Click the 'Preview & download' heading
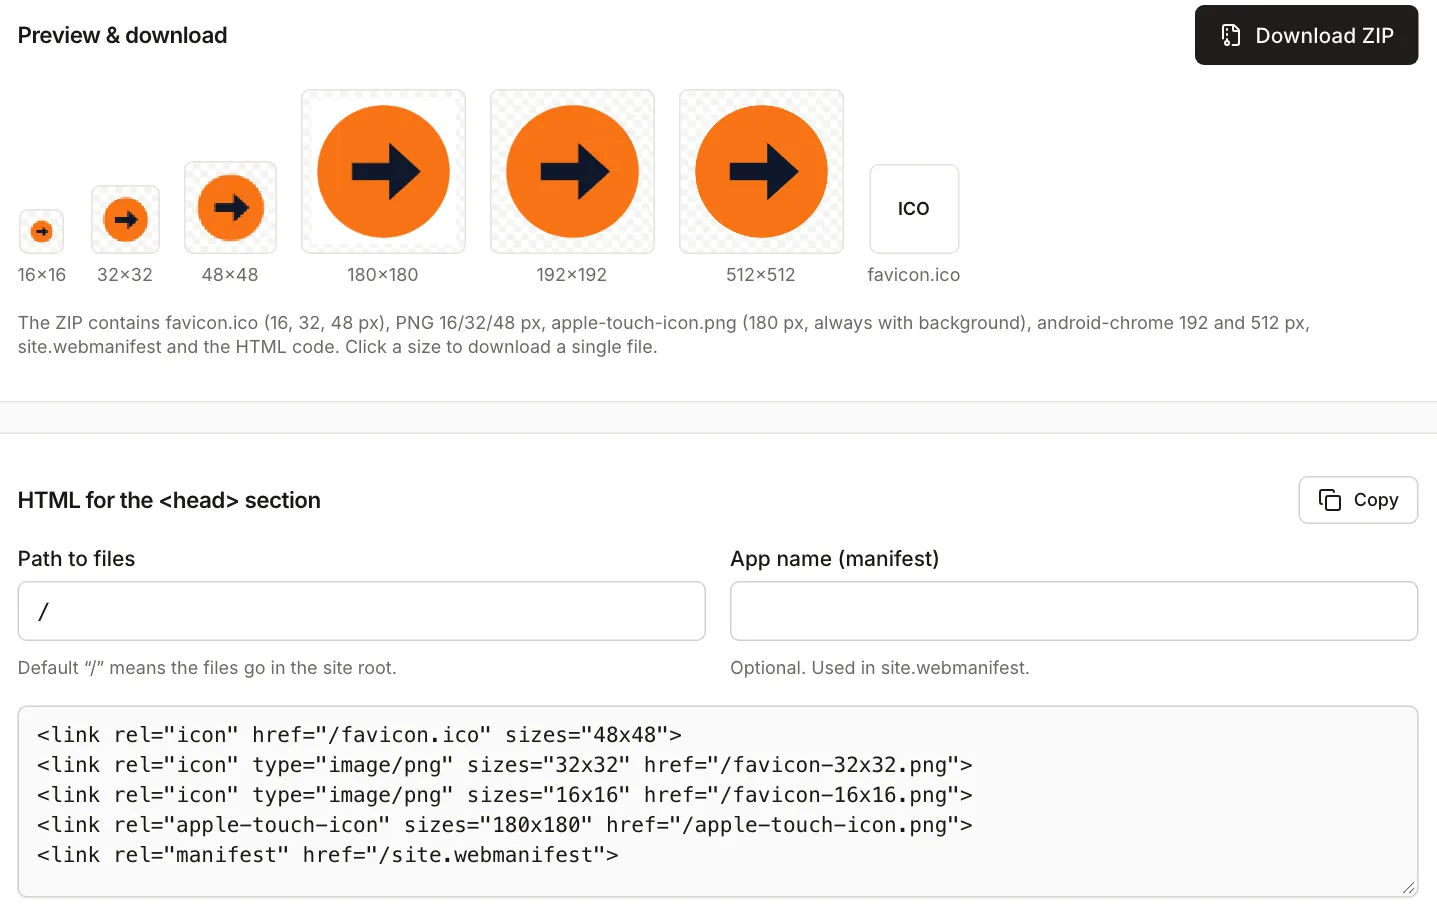The image size is (1437, 916). pyautogui.click(x=122, y=36)
